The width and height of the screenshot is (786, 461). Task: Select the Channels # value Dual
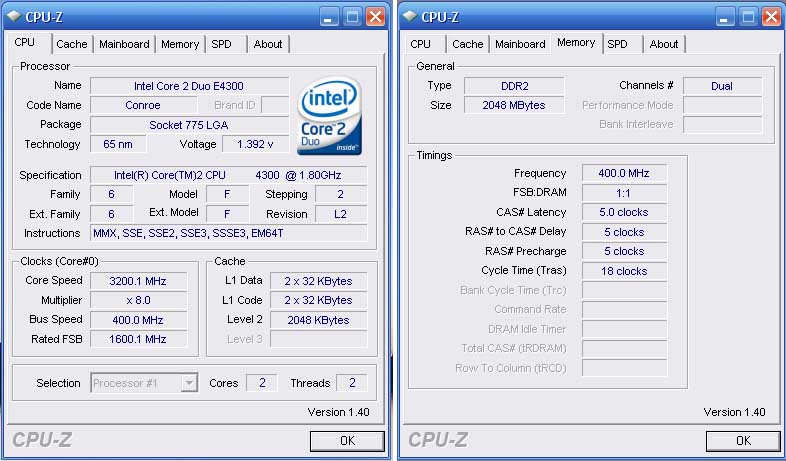point(722,86)
